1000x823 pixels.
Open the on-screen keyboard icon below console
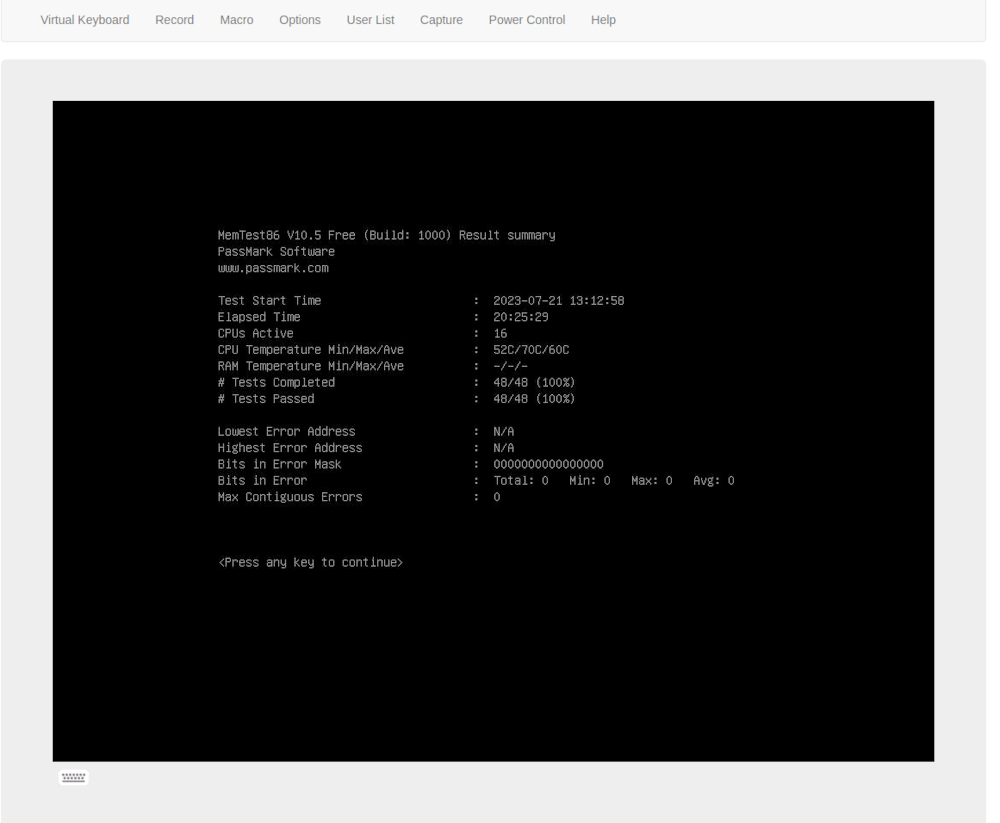click(x=73, y=777)
